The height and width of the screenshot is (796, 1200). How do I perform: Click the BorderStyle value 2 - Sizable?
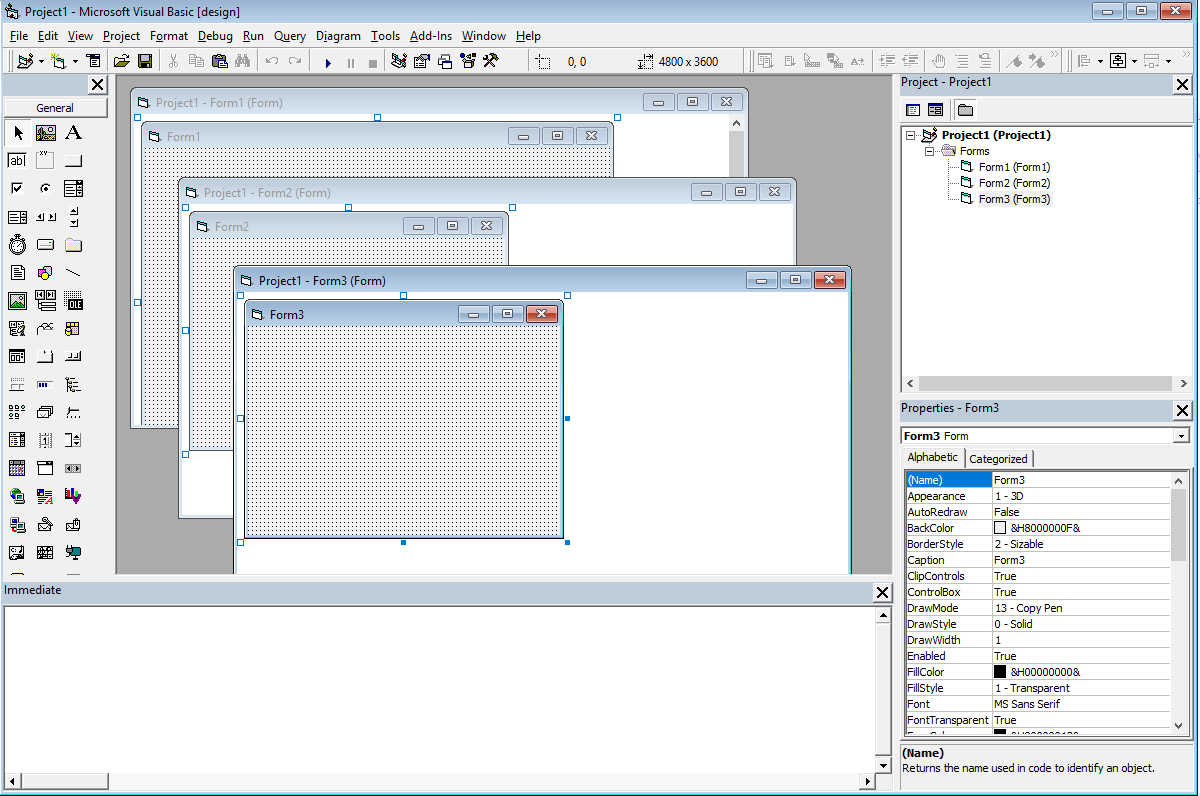(x=1081, y=544)
